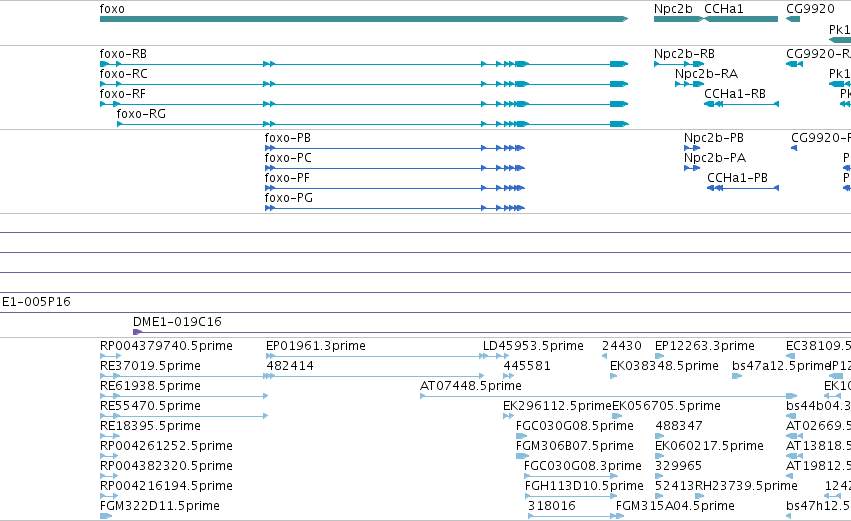Click the FGC030G08.3prime EST
The height and width of the screenshot is (521, 851).
[571, 476]
